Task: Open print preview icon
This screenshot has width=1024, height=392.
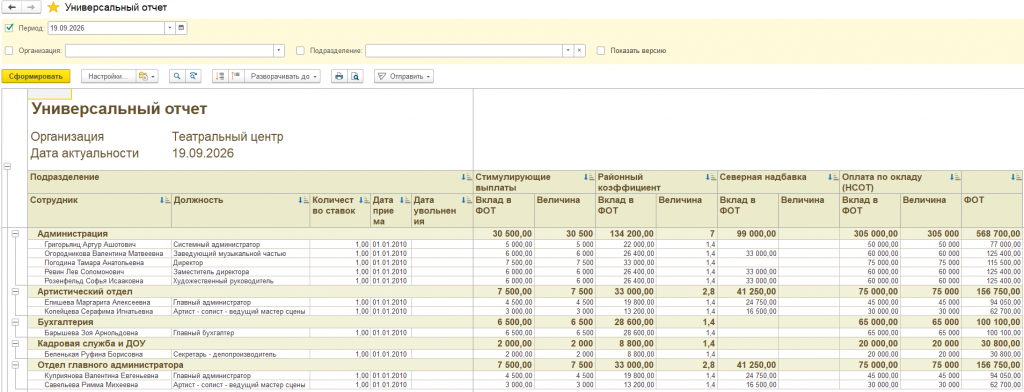Action: tap(355, 76)
